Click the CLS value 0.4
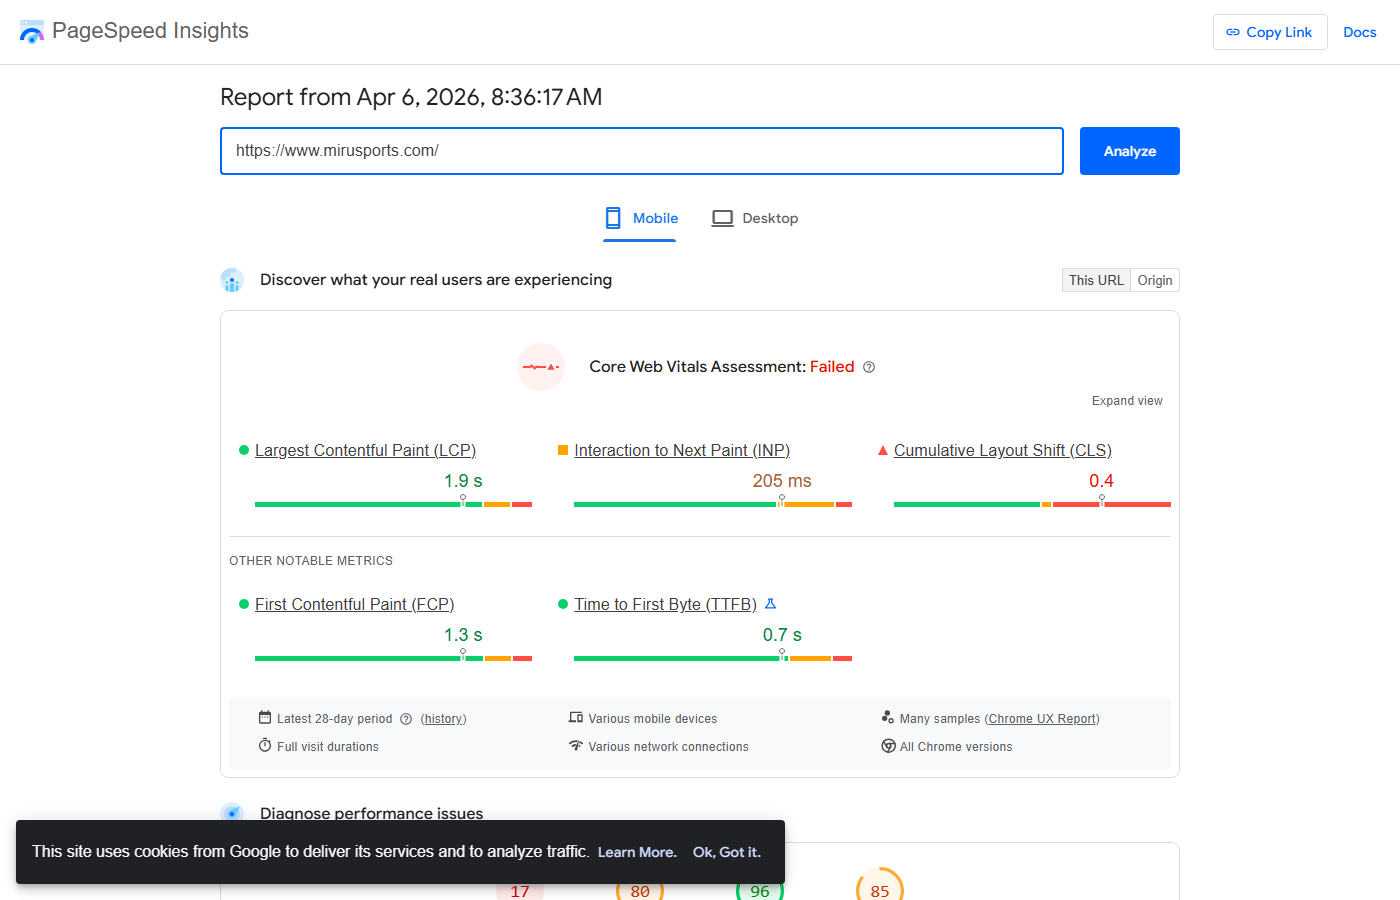Image resolution: width=1400 pixels, height=900 pixels. 1101,481
